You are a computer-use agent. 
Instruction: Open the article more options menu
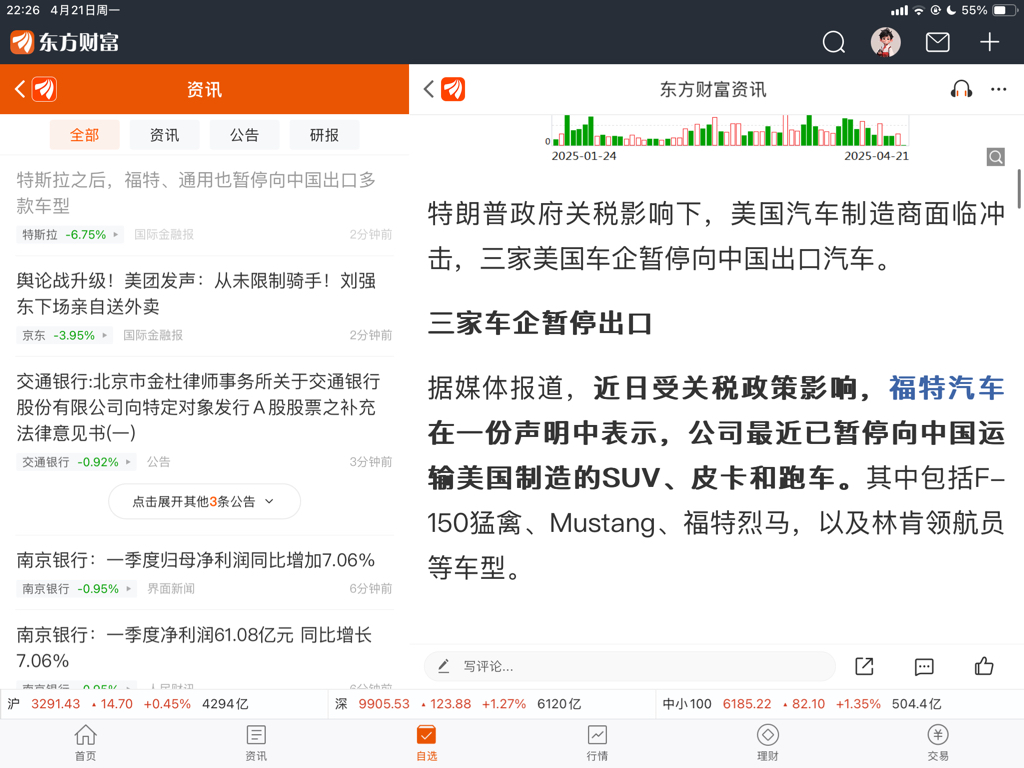pyautogui.click(x=999, y=89)
